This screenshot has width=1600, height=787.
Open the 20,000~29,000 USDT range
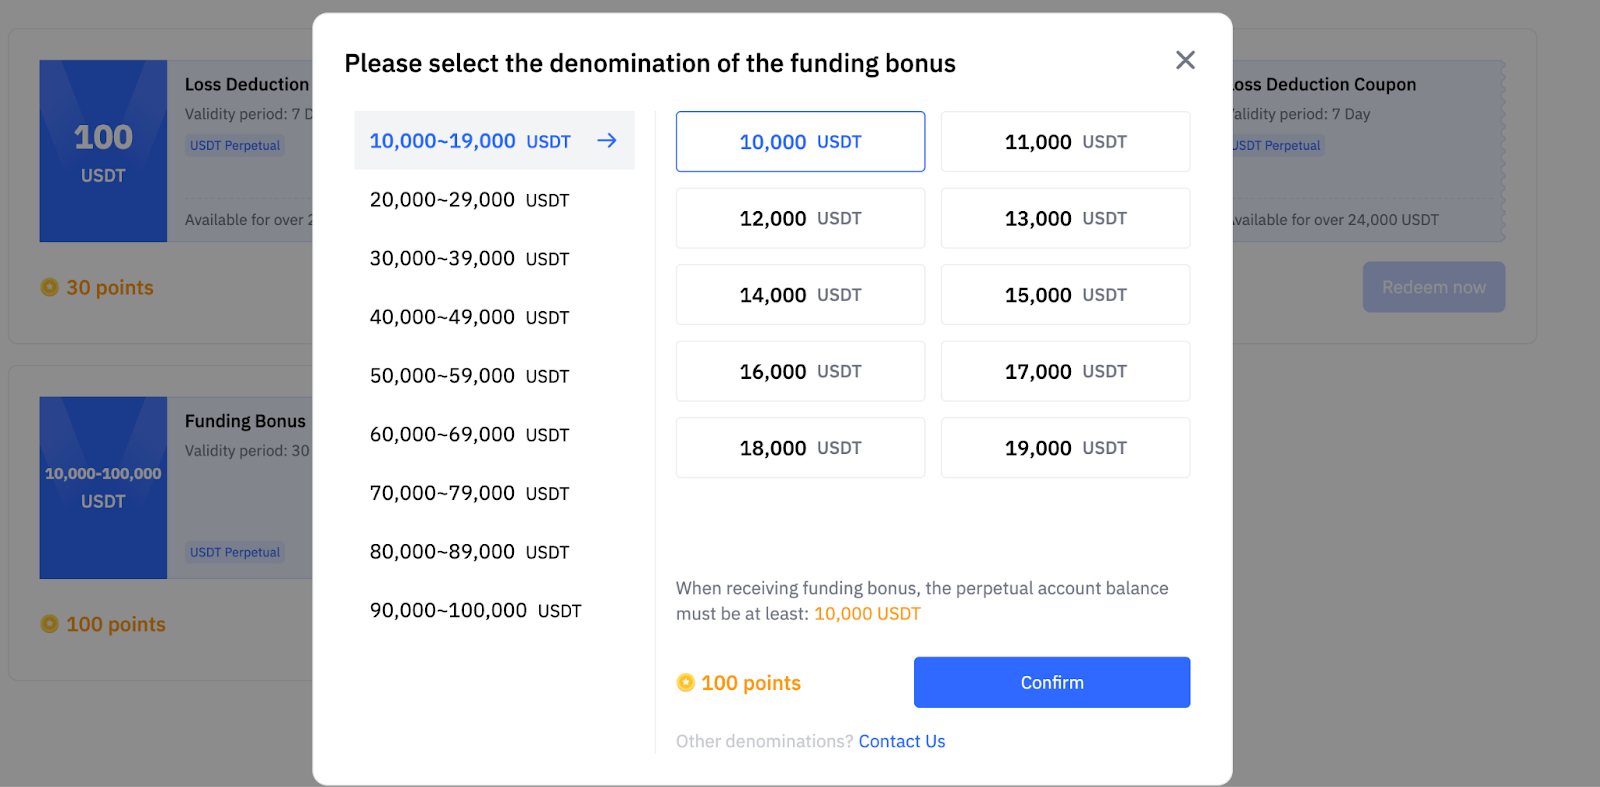469,200
